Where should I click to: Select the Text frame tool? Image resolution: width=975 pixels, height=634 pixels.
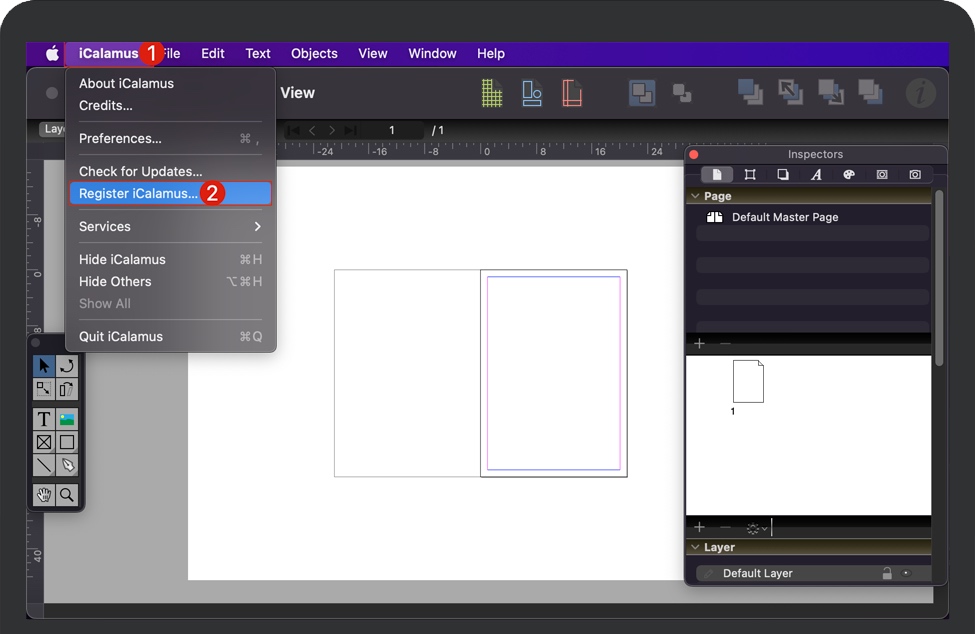click(x=44, y=420)
